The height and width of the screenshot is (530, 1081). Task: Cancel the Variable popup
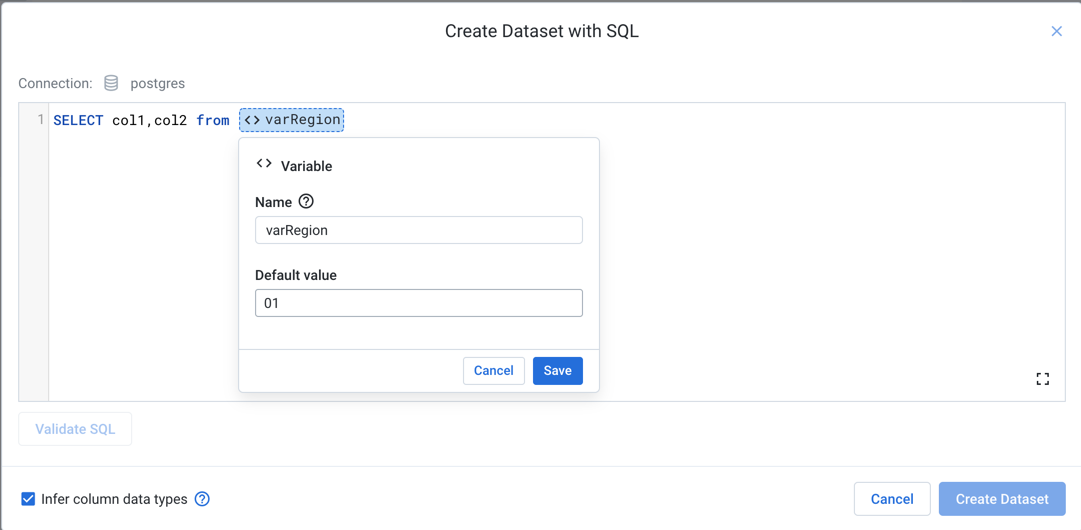tap(493, 371)
